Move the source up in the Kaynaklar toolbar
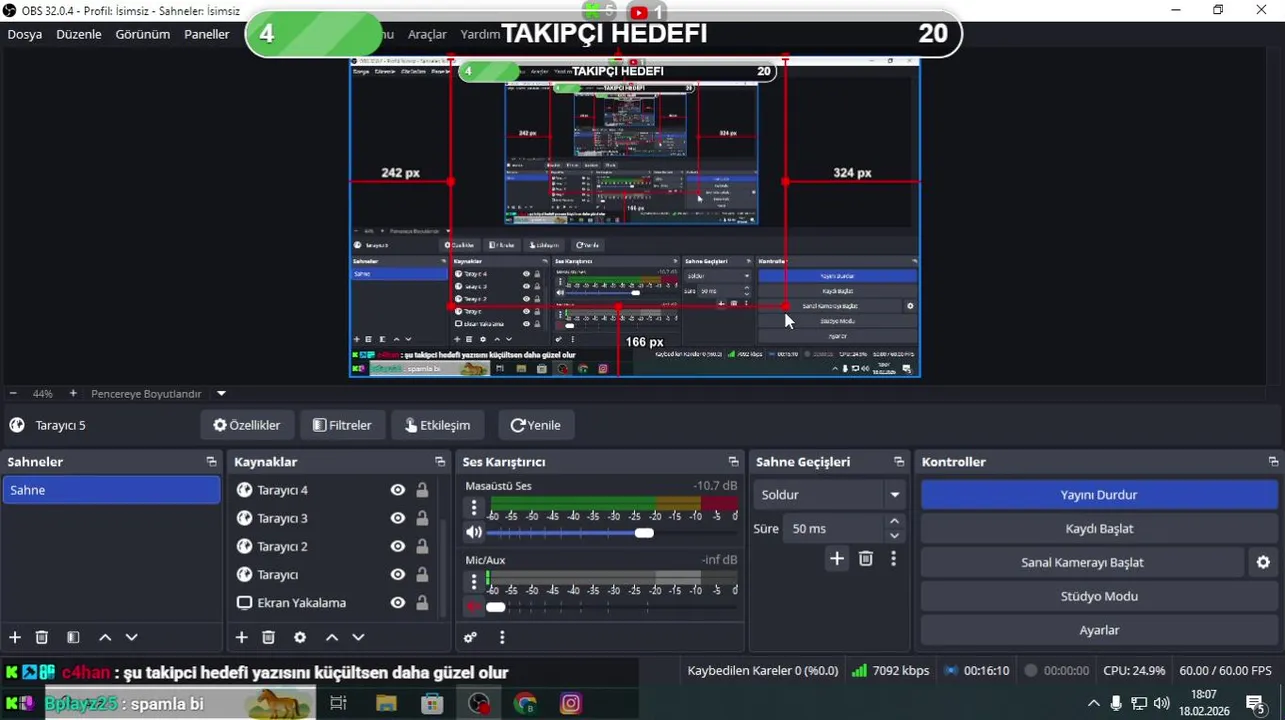This screenshot has height=720, width=1285. (332, 637)
